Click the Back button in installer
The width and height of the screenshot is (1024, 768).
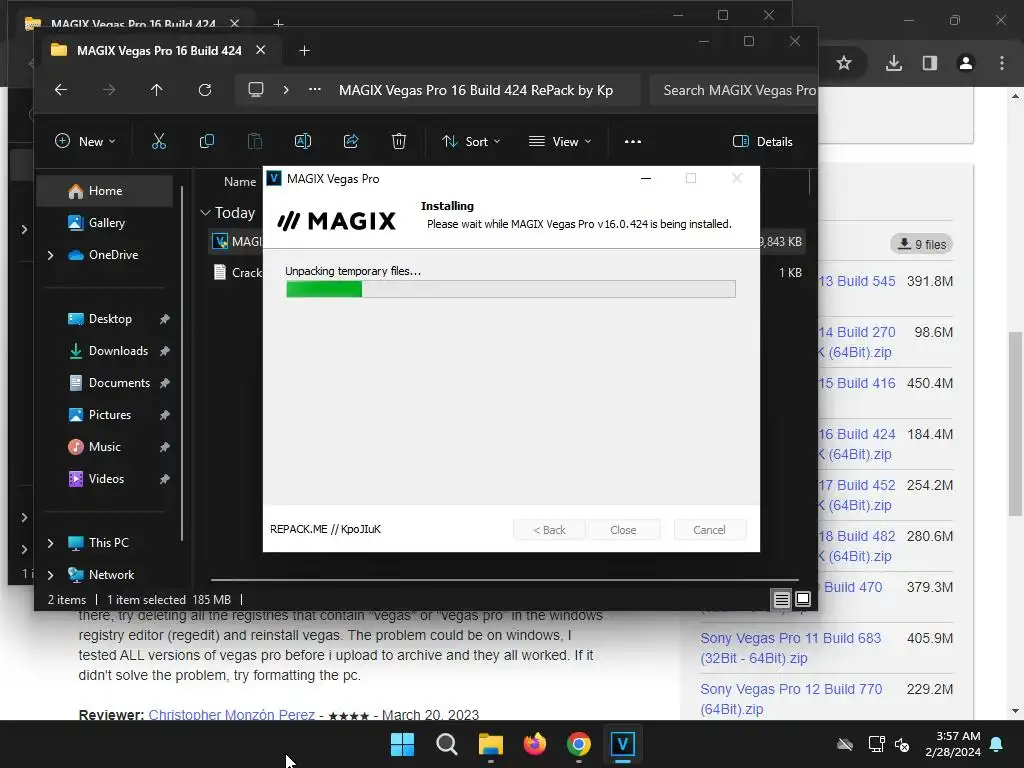549,530
